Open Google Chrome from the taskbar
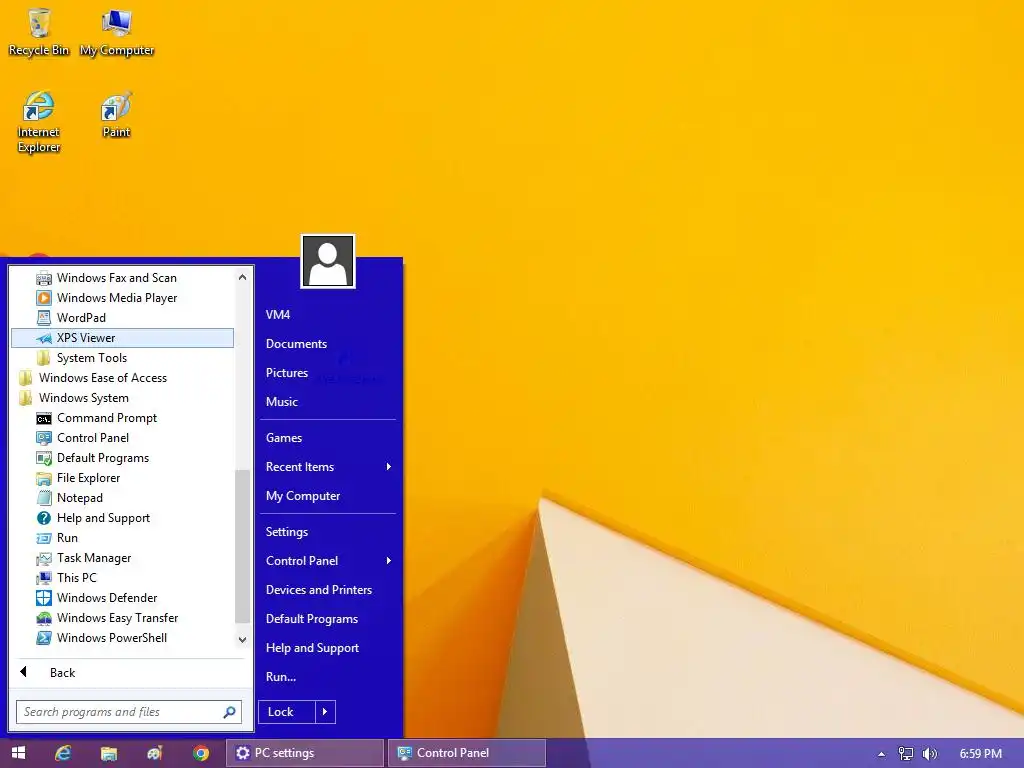Screen dimensions: 1024x768 [201, 753]
